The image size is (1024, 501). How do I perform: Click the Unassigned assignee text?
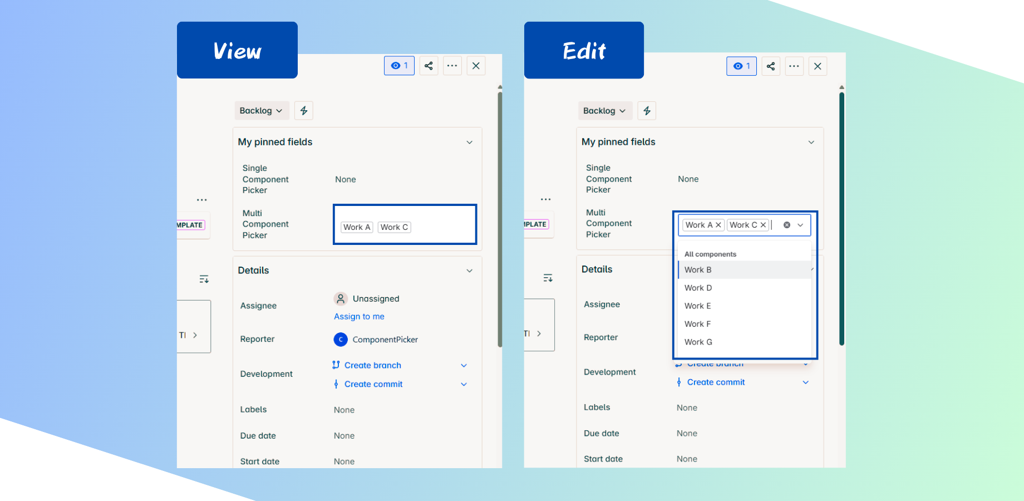pos(376,299)
